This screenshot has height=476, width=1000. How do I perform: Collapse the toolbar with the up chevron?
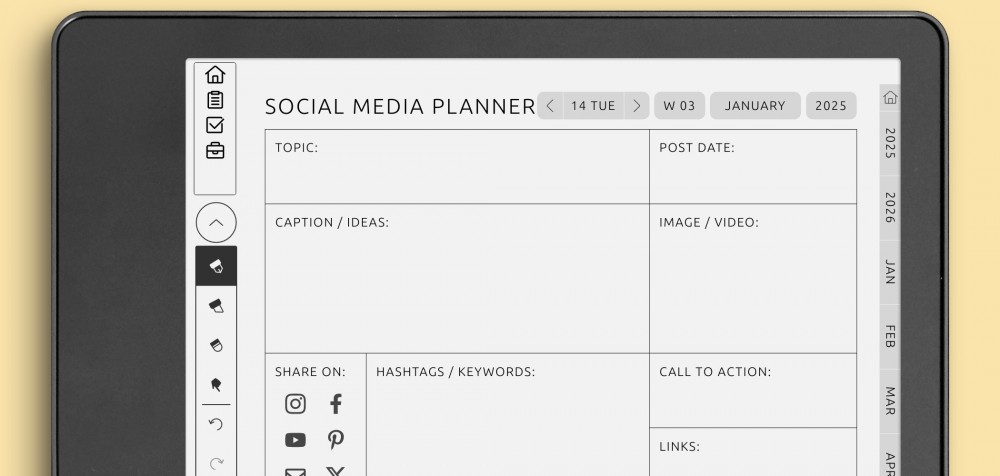point(216,223)
